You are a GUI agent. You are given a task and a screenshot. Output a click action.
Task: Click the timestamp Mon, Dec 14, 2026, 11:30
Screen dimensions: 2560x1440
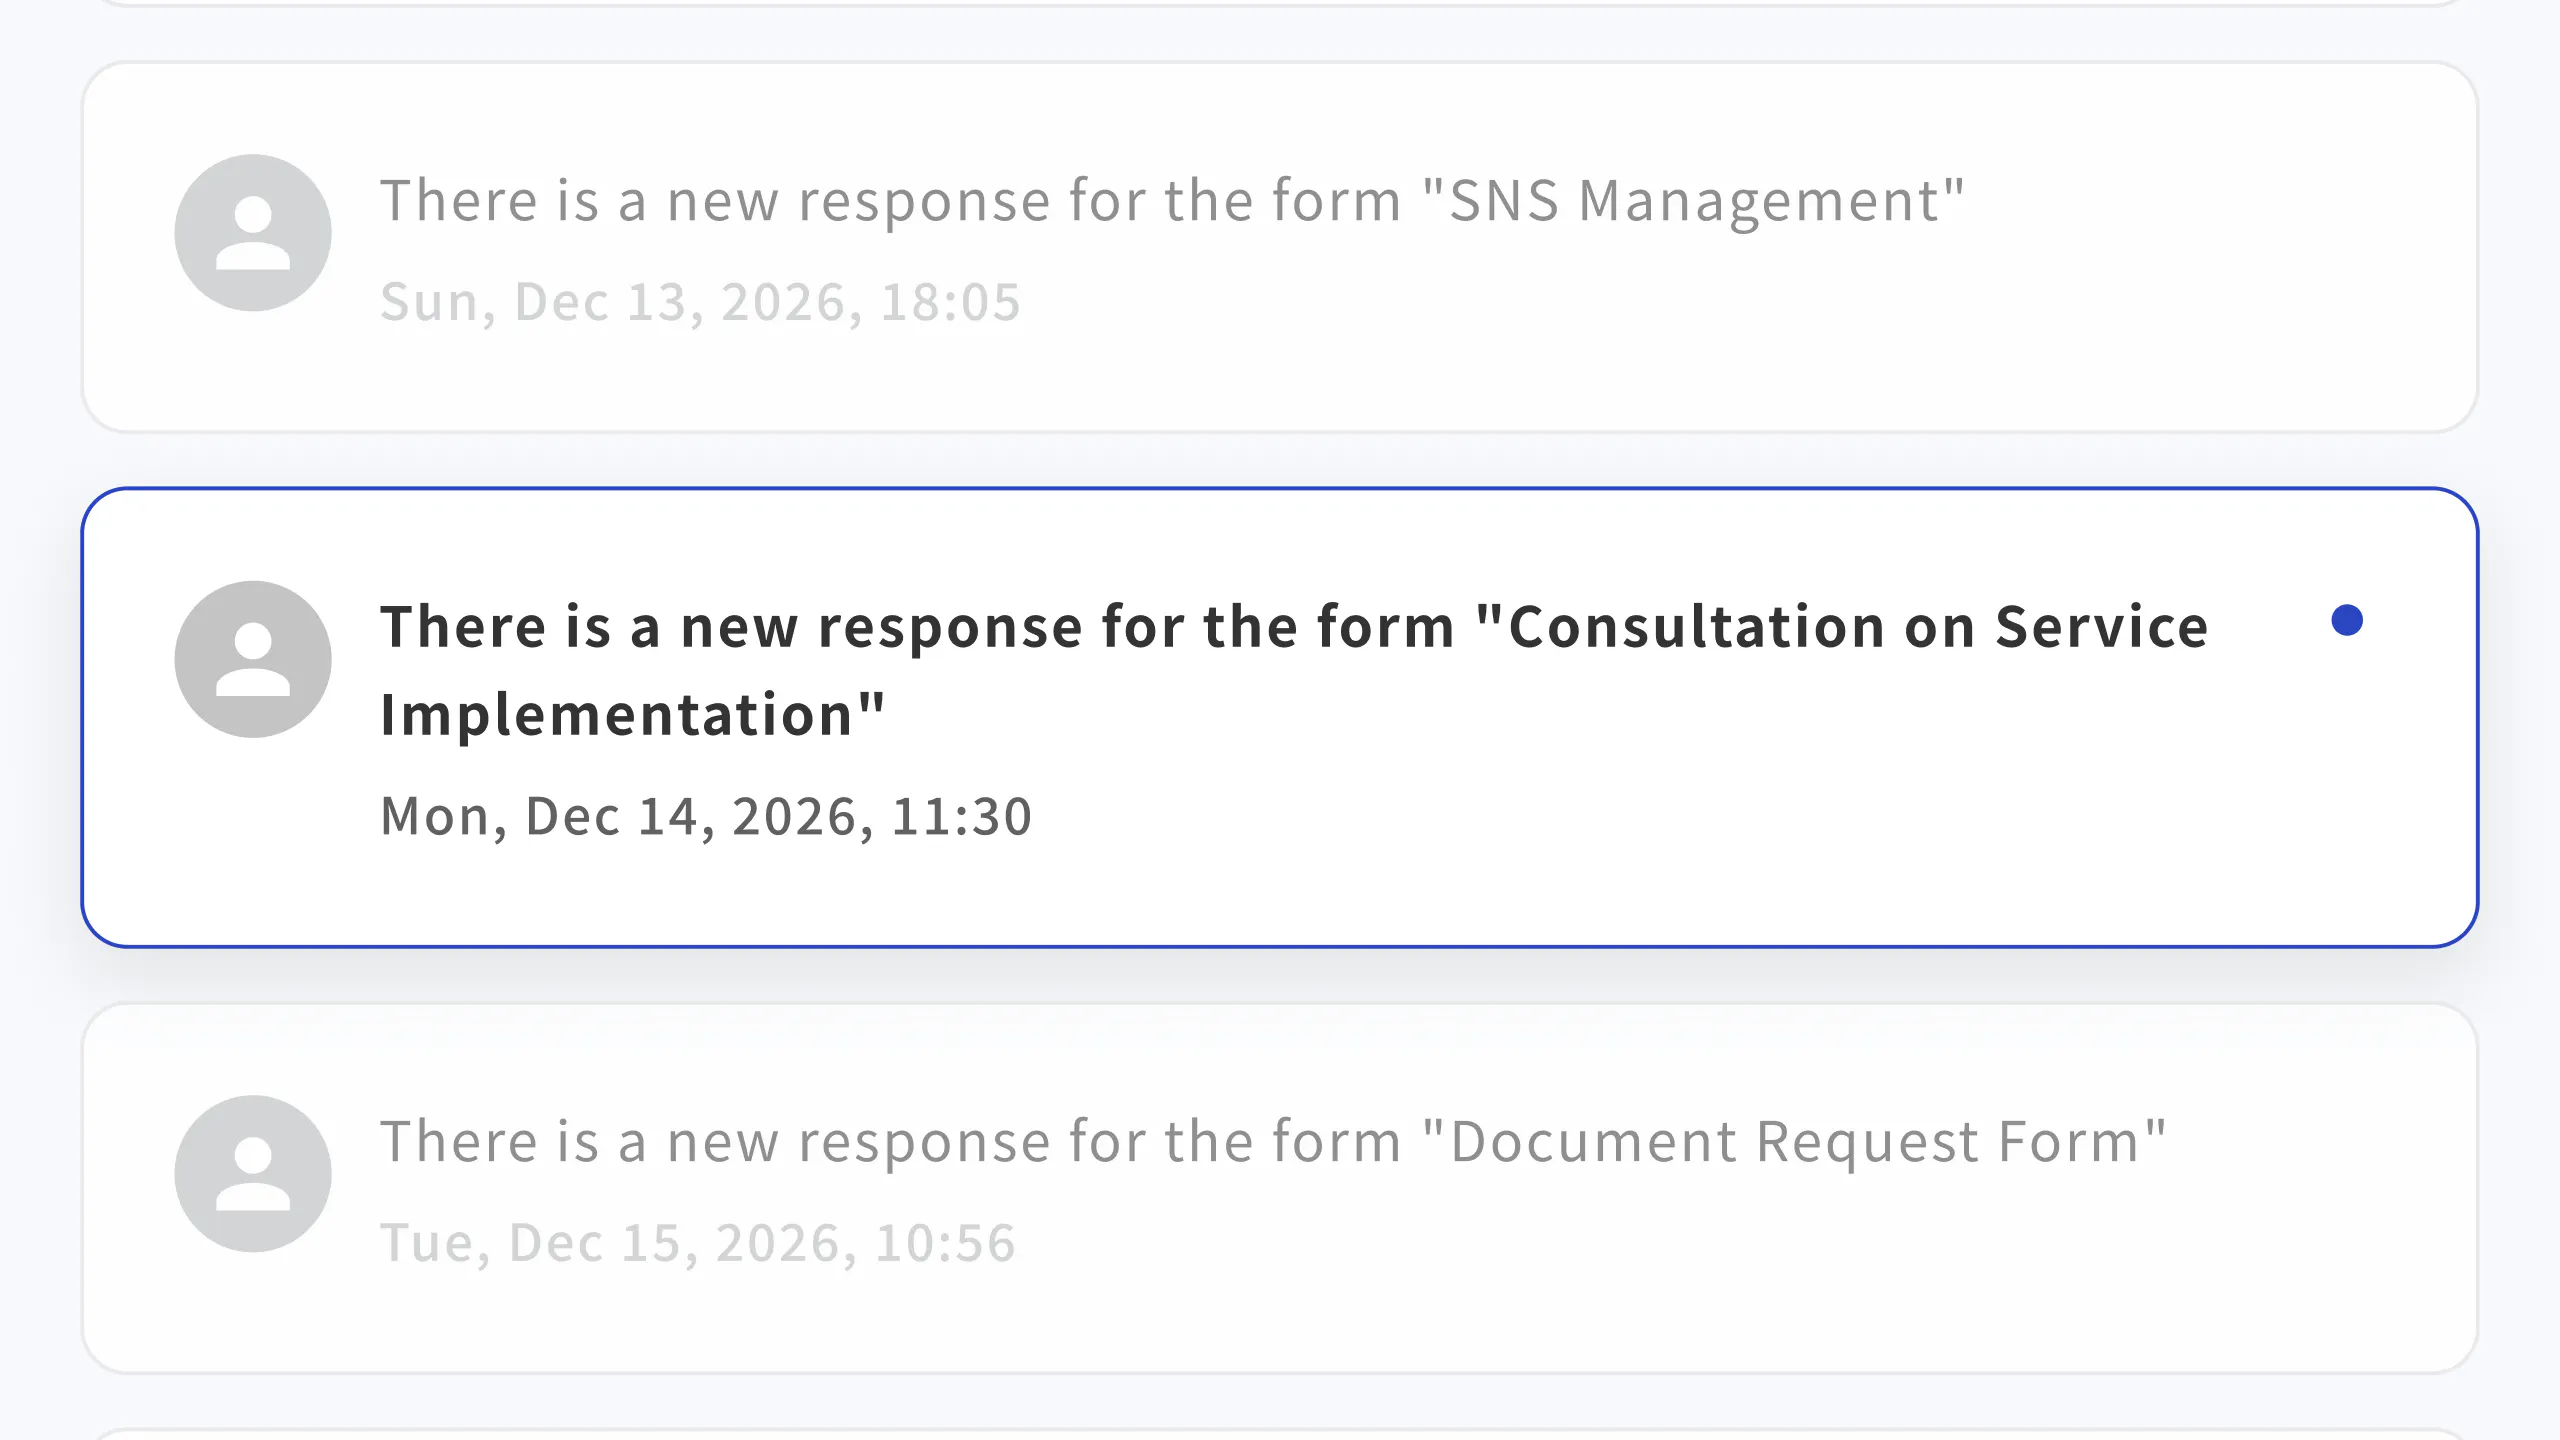coord(706,816)
